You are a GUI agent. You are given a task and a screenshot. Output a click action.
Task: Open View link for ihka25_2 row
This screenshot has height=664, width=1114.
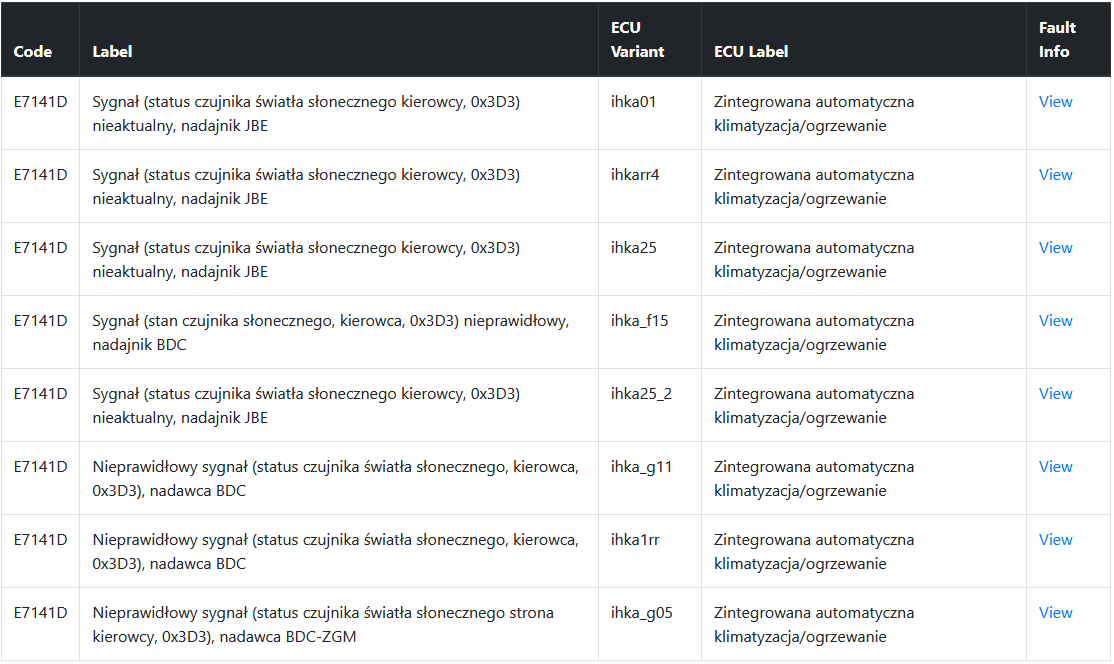click(1055, 394)
